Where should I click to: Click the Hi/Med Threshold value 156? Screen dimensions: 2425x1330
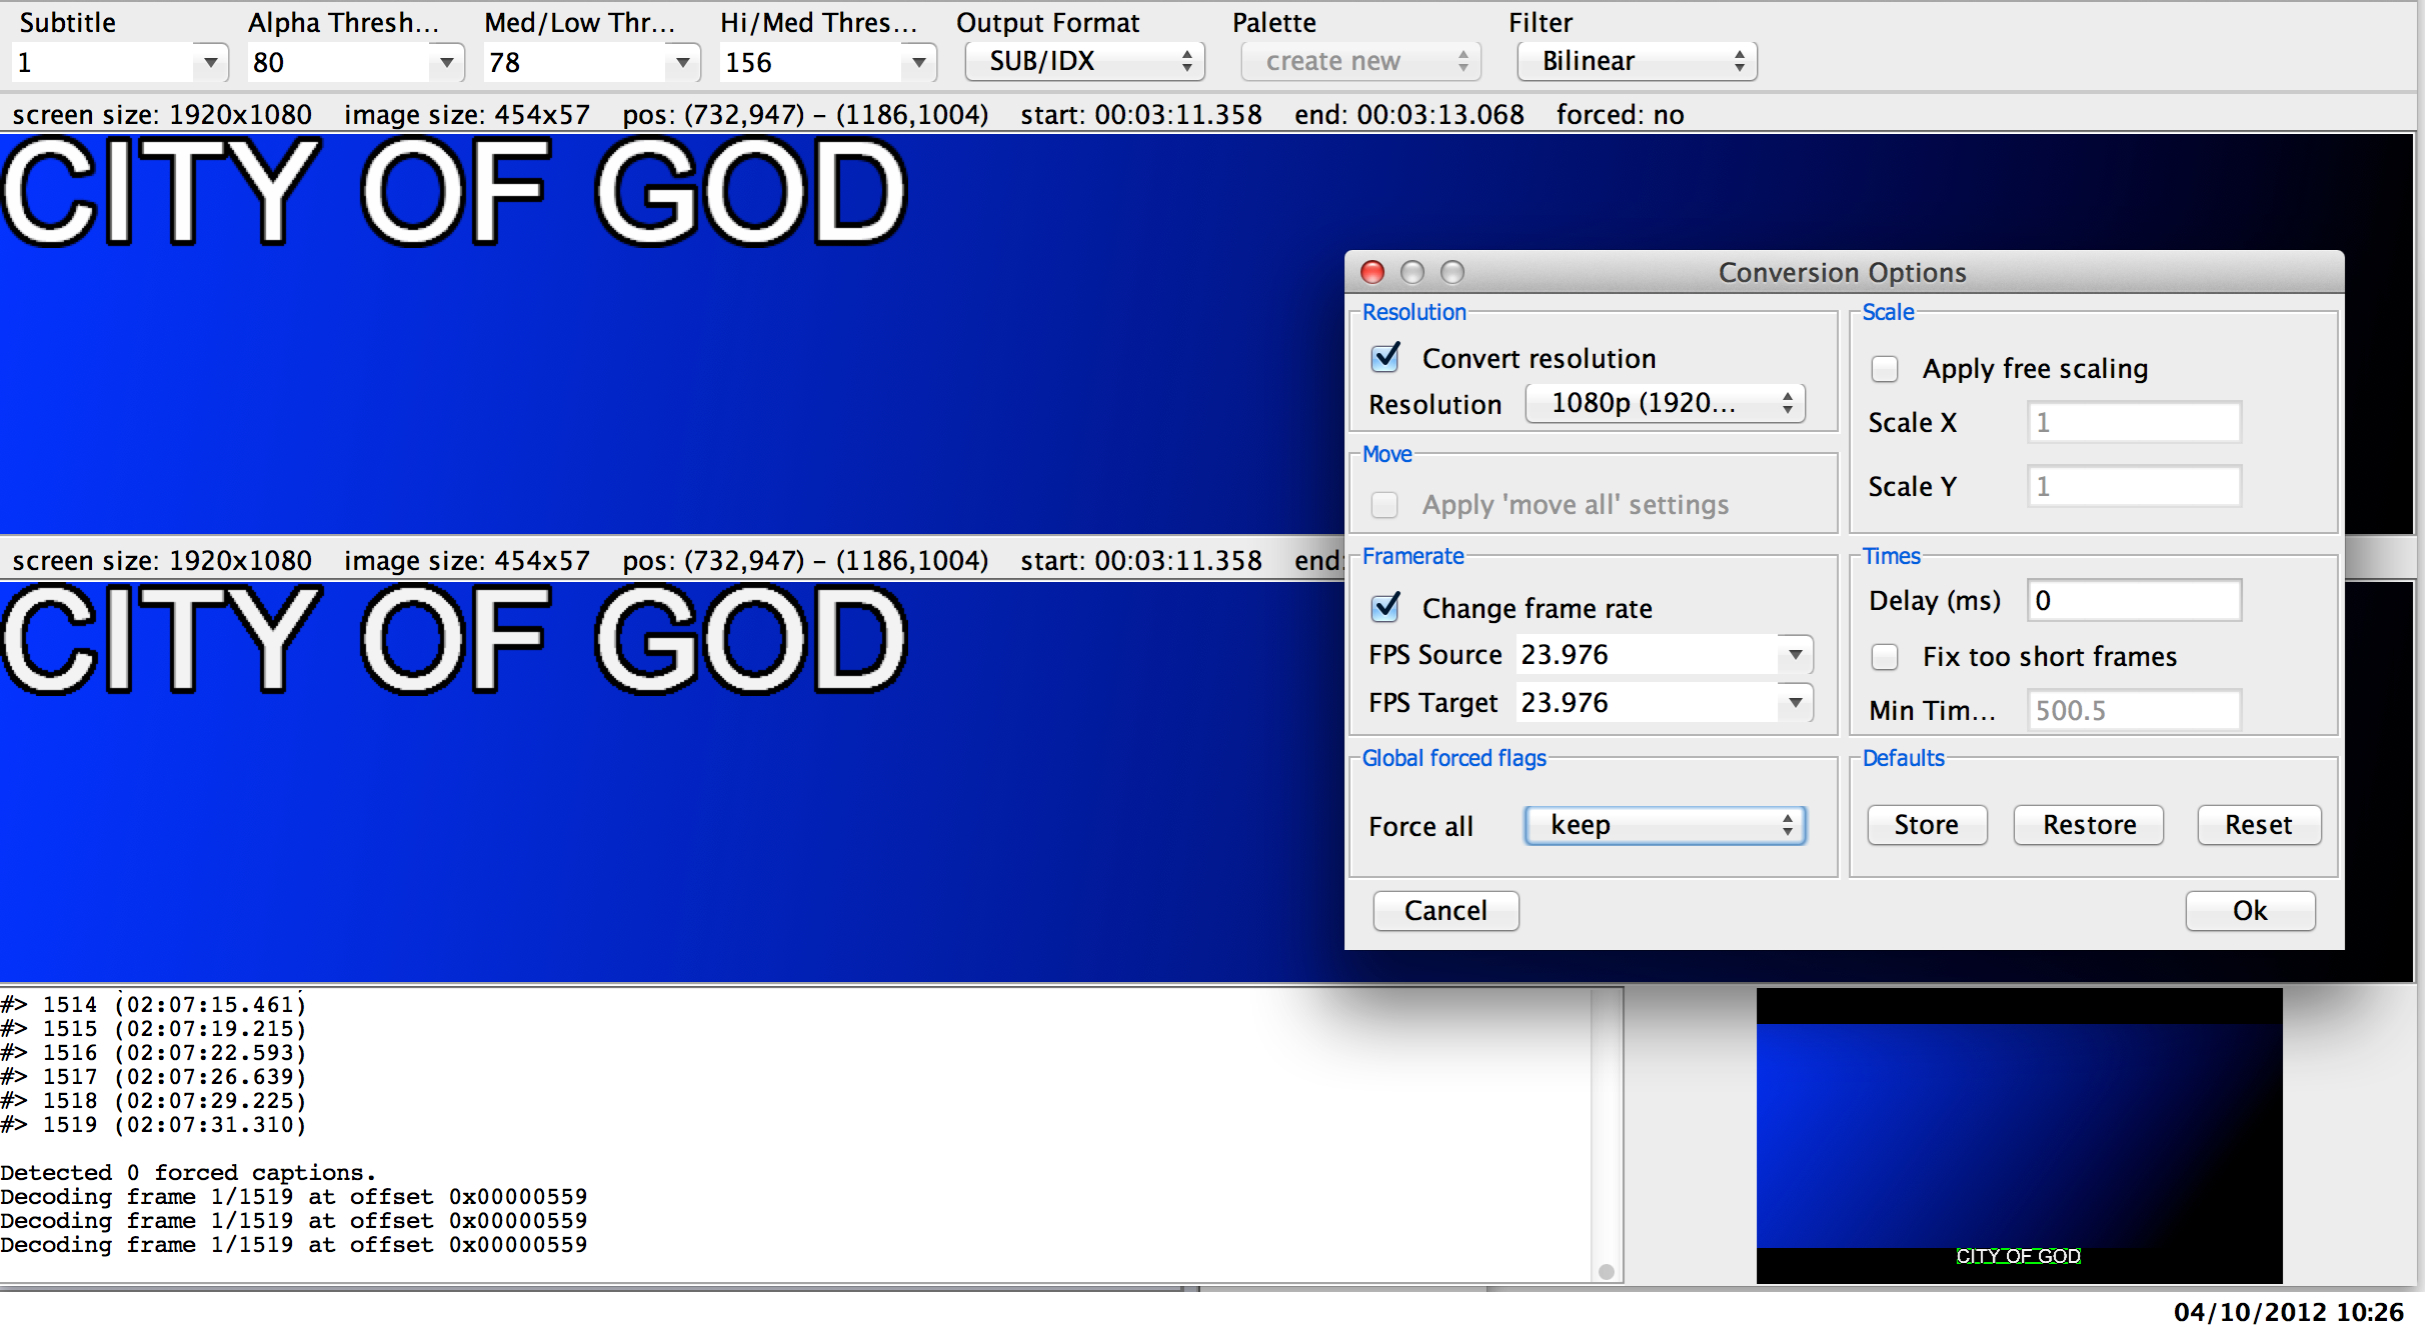[x=811, y=62]
